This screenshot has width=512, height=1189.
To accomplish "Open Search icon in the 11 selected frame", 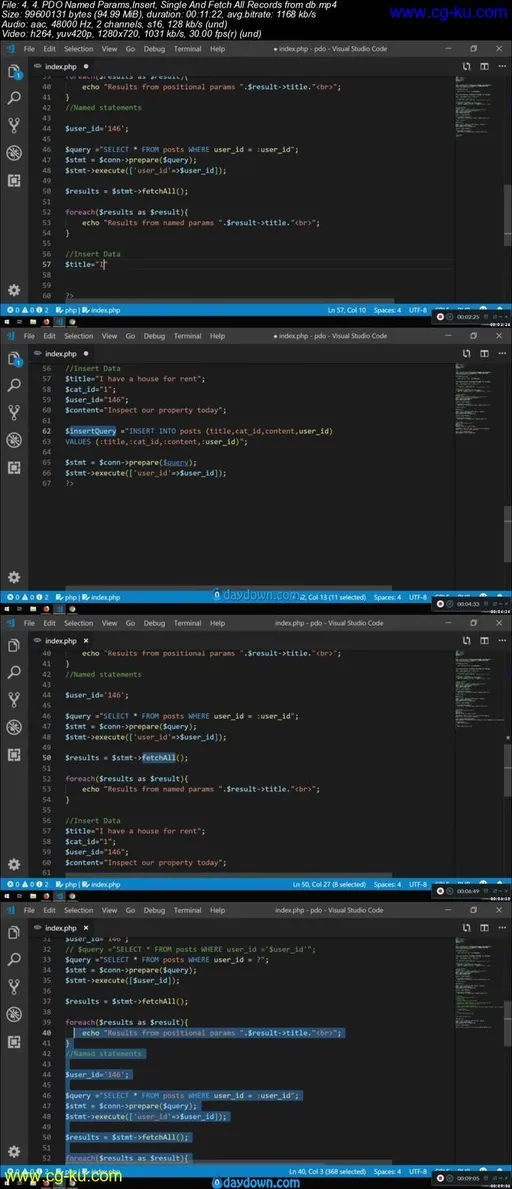I will (14, 385).
